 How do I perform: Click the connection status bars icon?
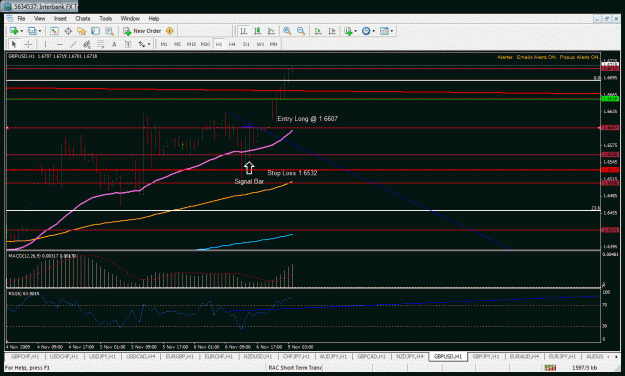tap(550, 368)
